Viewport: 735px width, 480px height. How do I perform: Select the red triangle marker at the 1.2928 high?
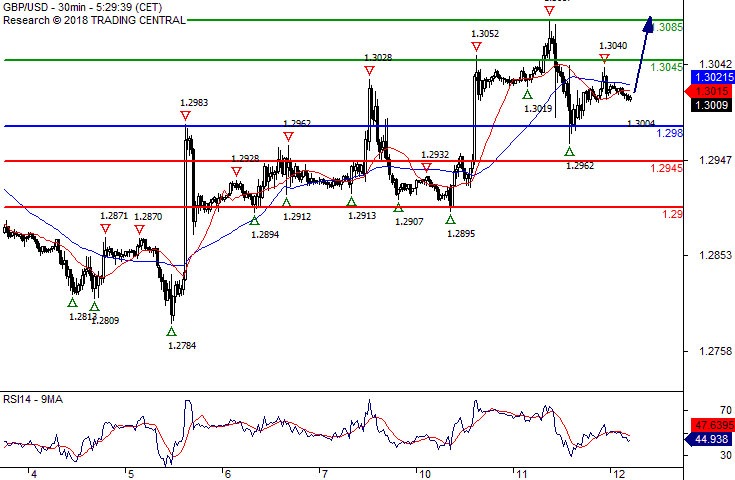pyautogui.click(x=236, y=172)
